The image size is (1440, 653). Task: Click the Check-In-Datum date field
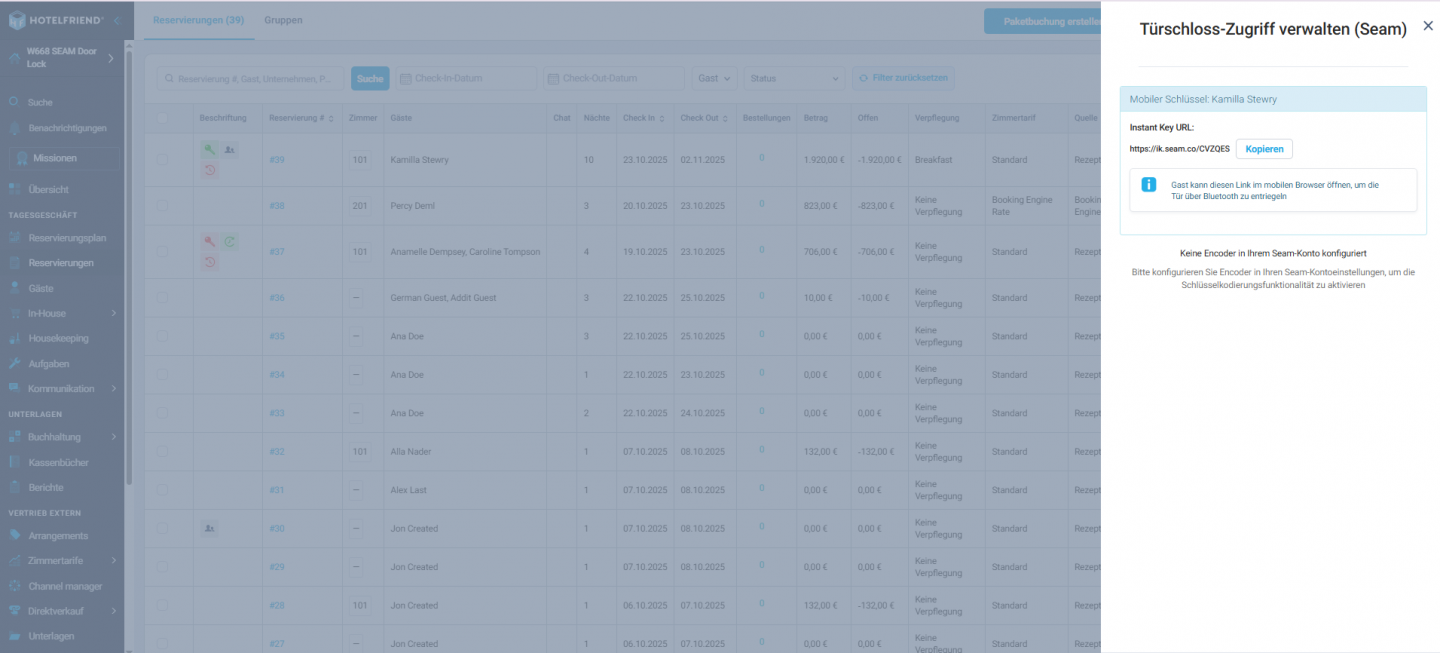[467, 78]
